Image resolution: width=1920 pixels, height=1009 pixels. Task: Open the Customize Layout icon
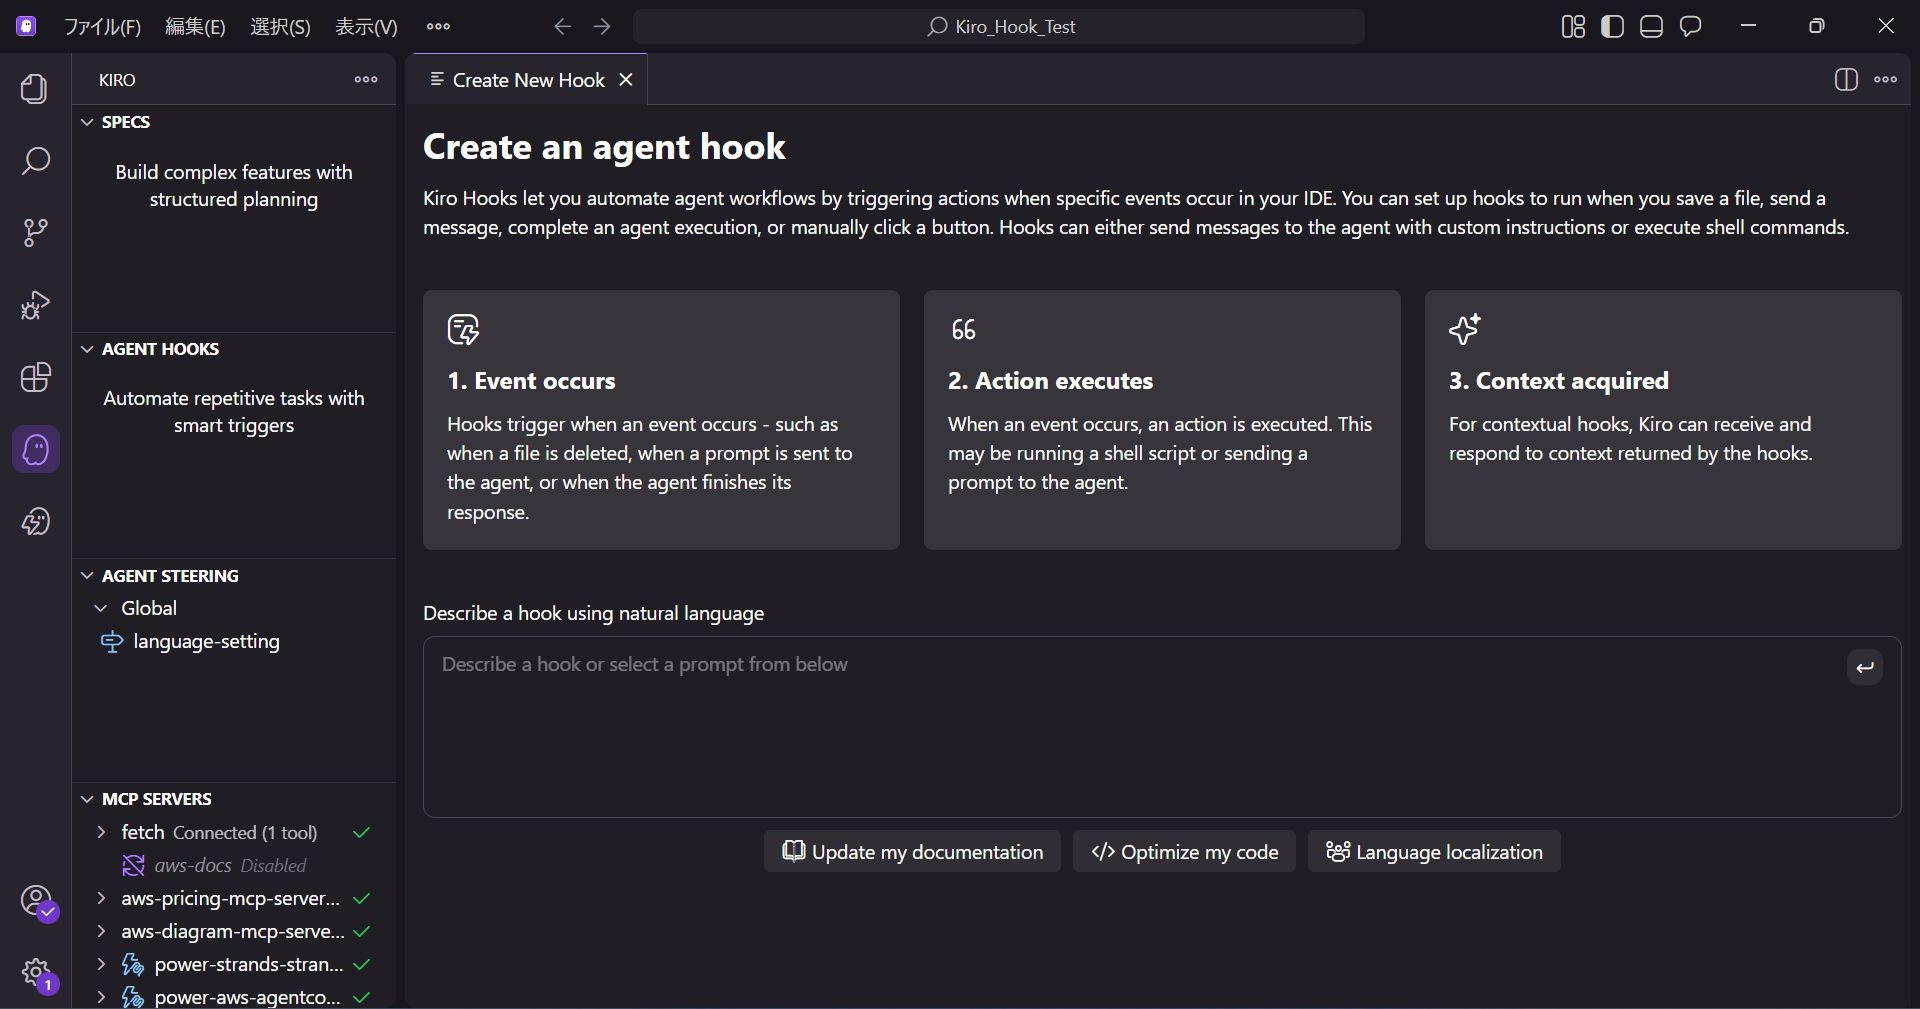pyautogui.click(x=1572, y=26)
